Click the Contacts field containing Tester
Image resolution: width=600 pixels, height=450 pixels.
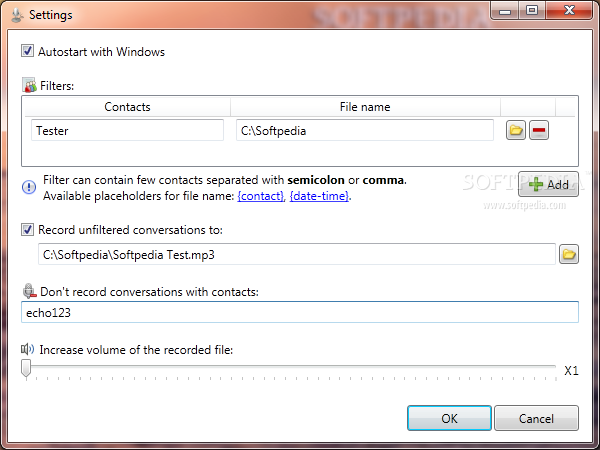[x=127, y=130]
